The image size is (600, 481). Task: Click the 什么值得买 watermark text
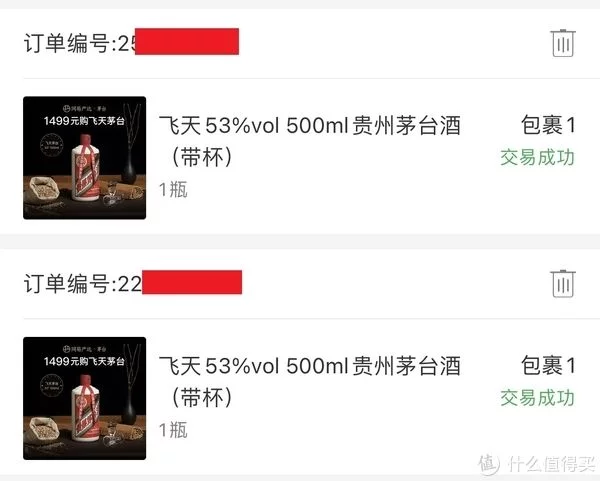[x=551, y=464]
